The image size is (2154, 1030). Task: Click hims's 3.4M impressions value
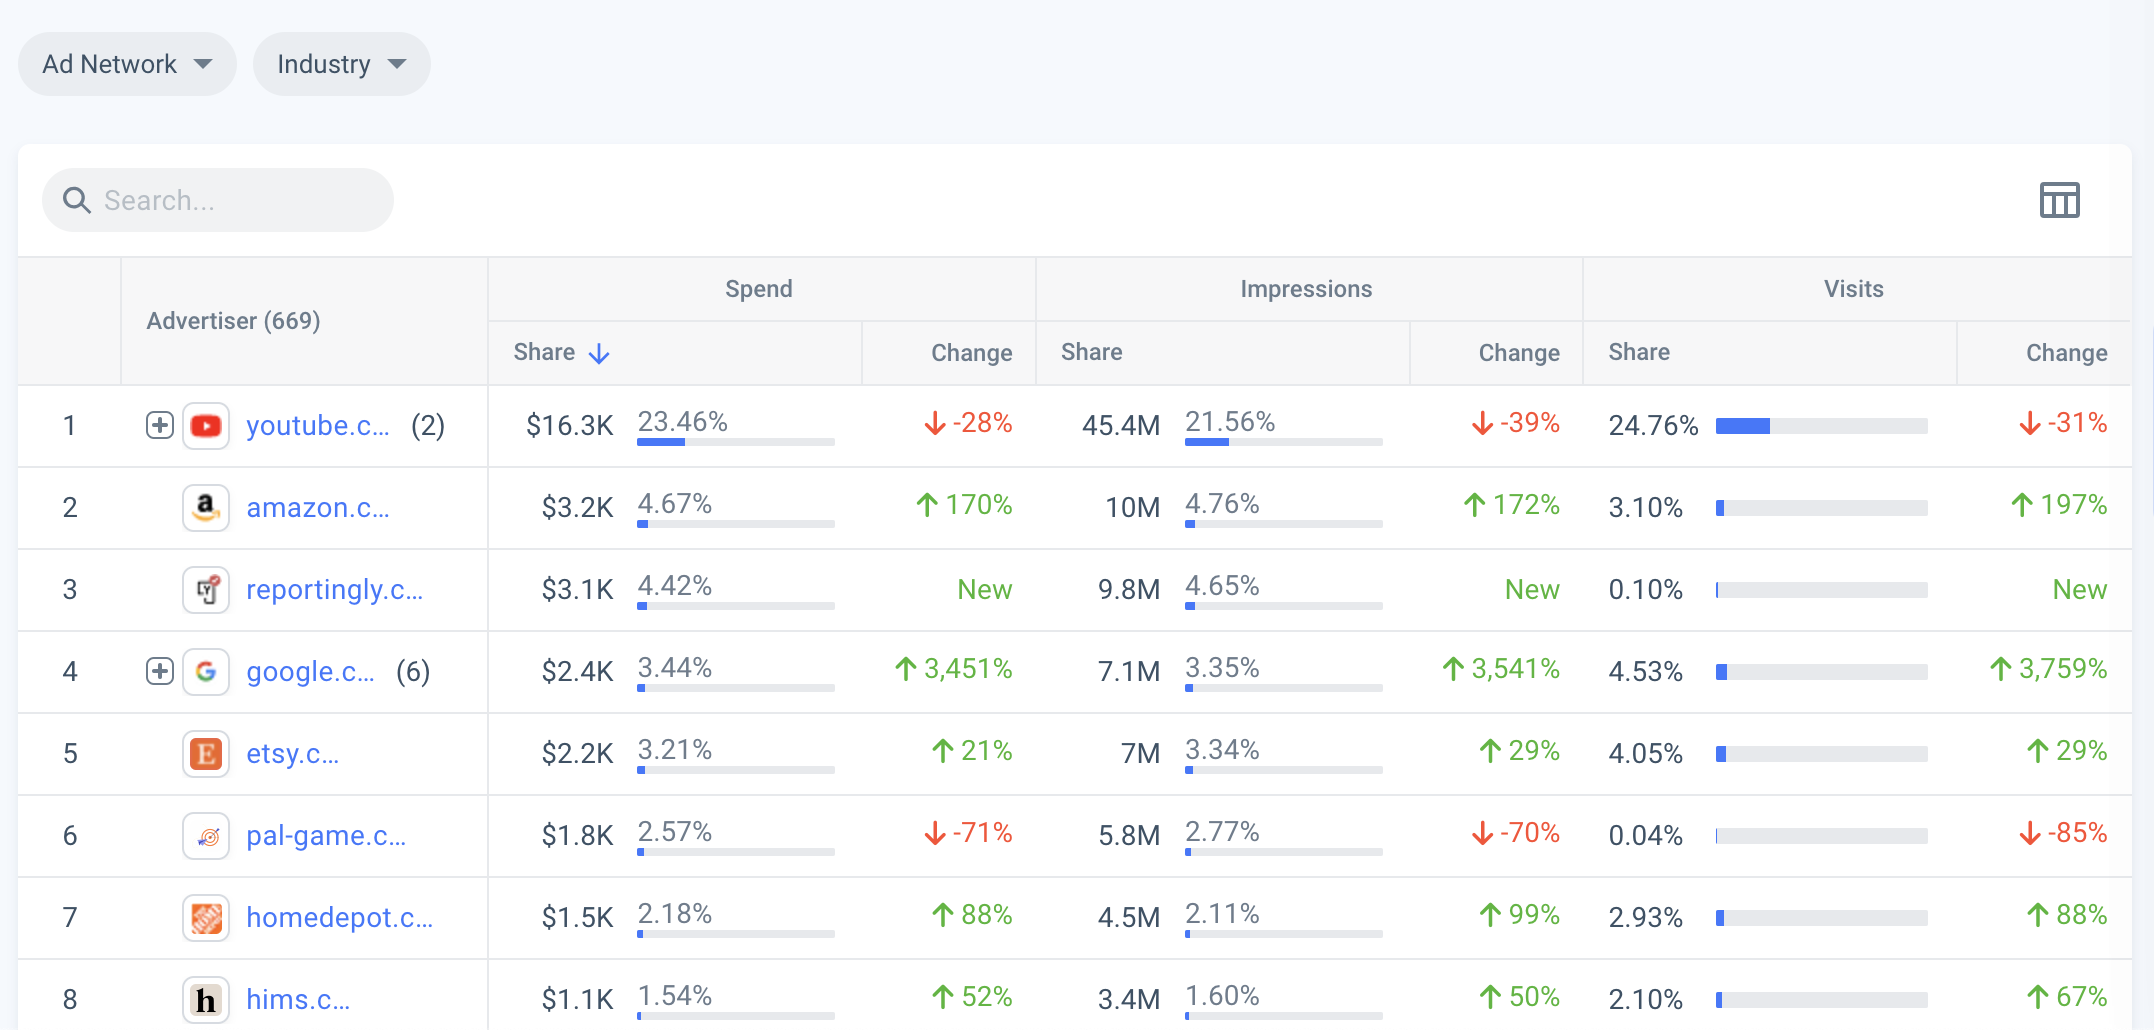click(1129, 1000)
